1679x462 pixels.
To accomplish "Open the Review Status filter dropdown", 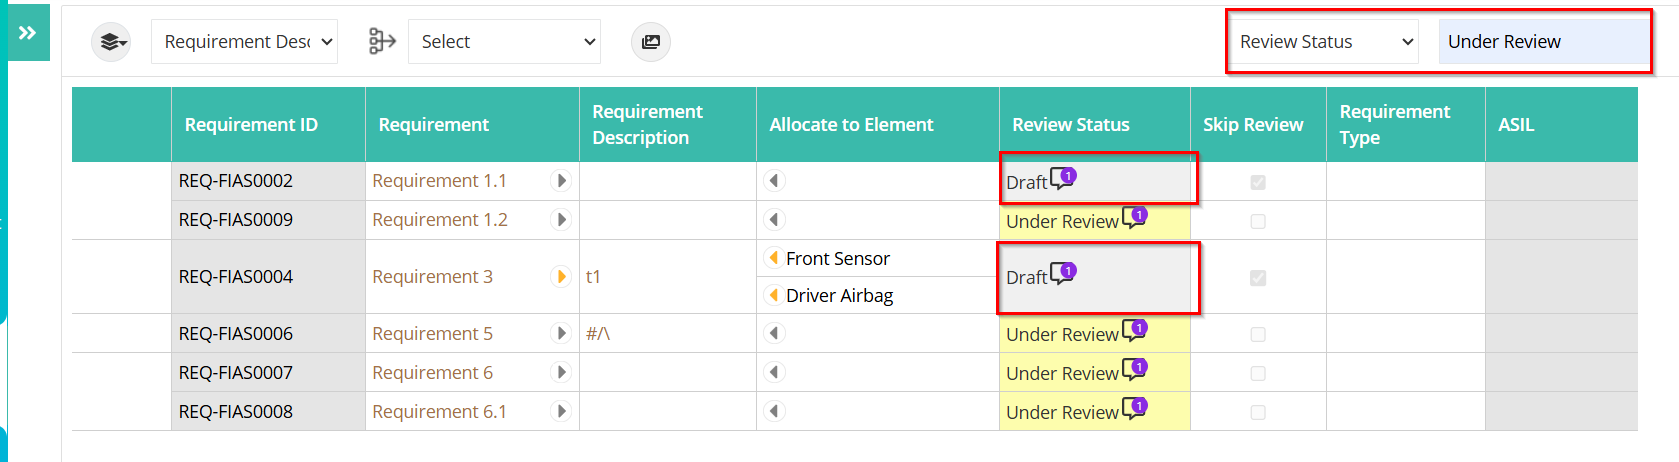I will [x=1323, y=42].
